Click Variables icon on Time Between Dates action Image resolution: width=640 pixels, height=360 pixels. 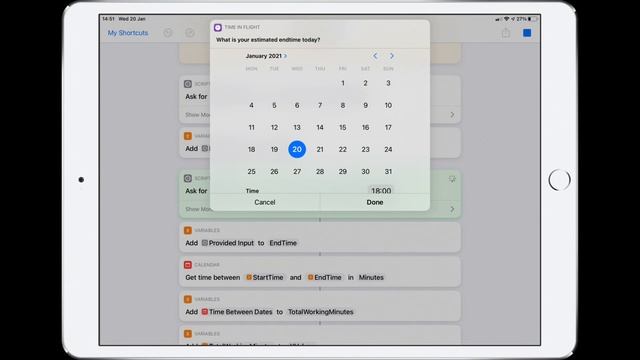click(x=188, y=299)
